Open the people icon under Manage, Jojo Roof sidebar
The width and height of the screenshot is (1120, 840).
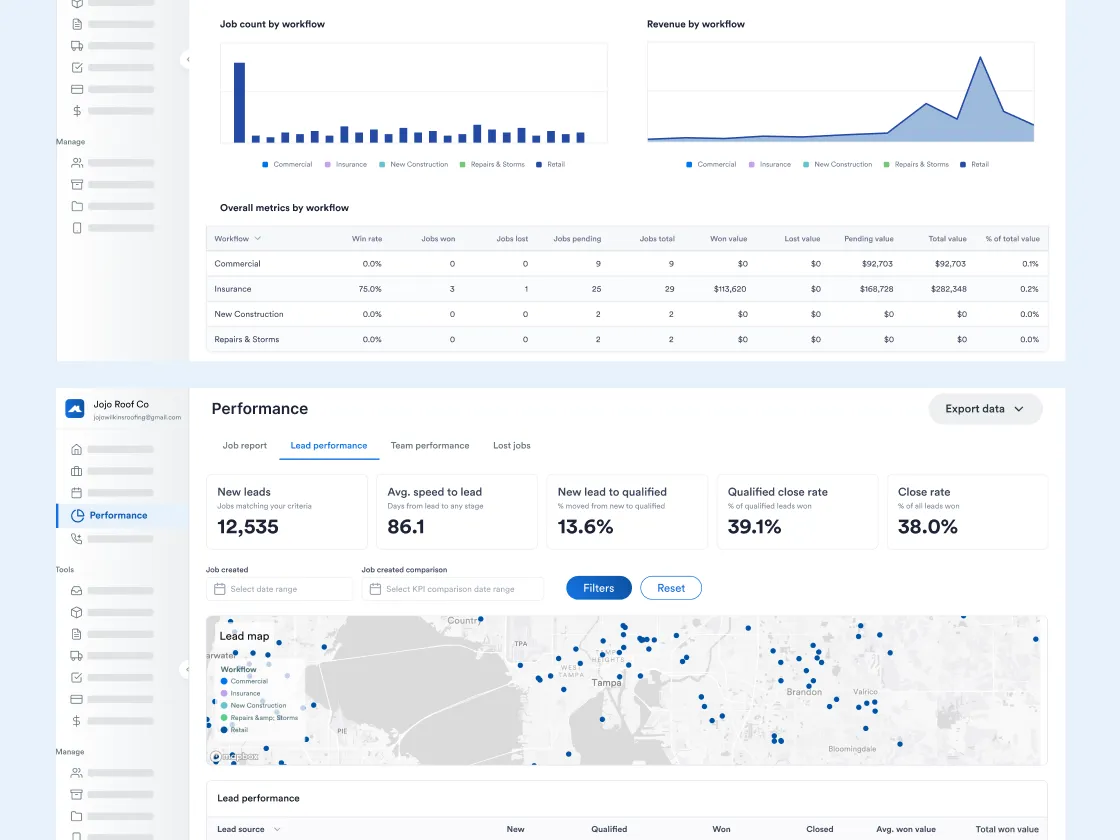pos(76,773)
